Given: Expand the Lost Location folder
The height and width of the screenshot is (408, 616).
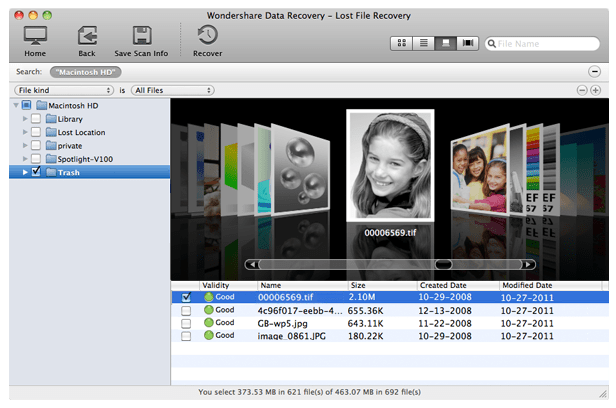Looking at the screenshot, I should 24,132.
